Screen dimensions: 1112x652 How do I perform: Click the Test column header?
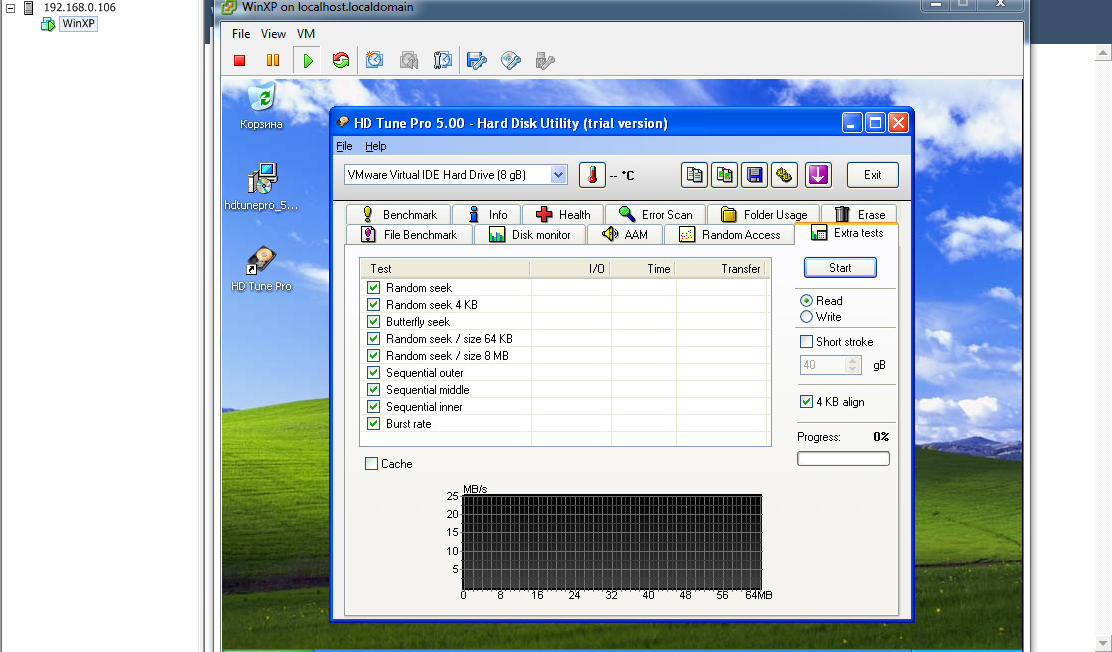point(445,269)
